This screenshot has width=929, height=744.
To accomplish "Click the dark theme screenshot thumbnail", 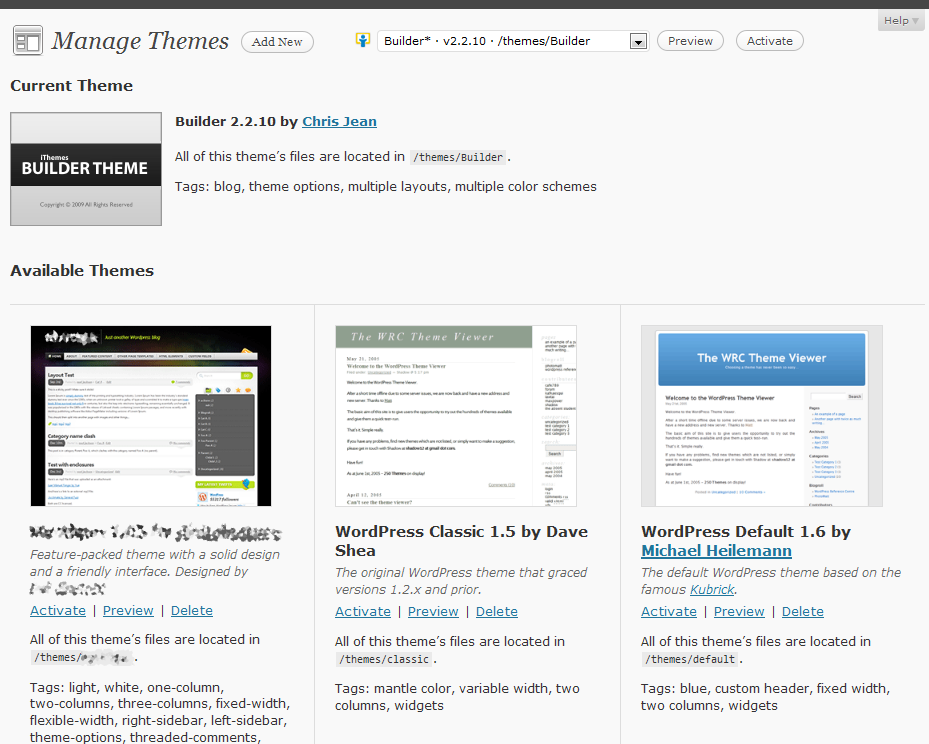I will 150,416.
